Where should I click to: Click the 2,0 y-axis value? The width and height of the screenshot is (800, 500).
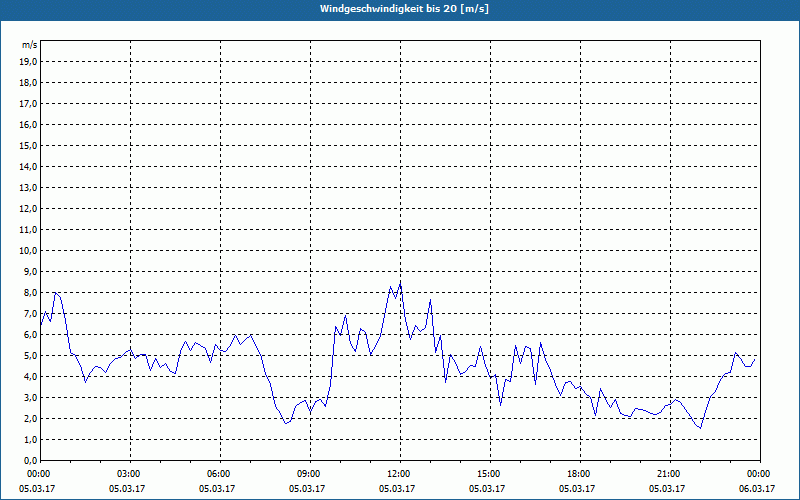click(30, 418)
